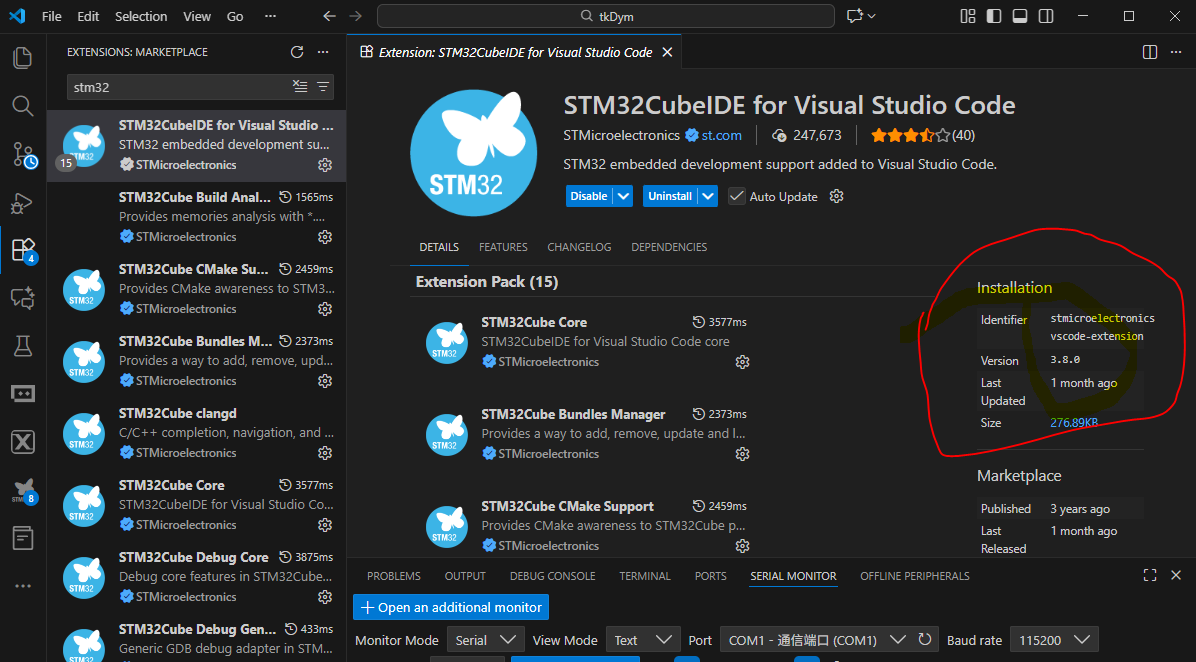
Task: Open Source Control view icon
Action: (x=22, y=154)
